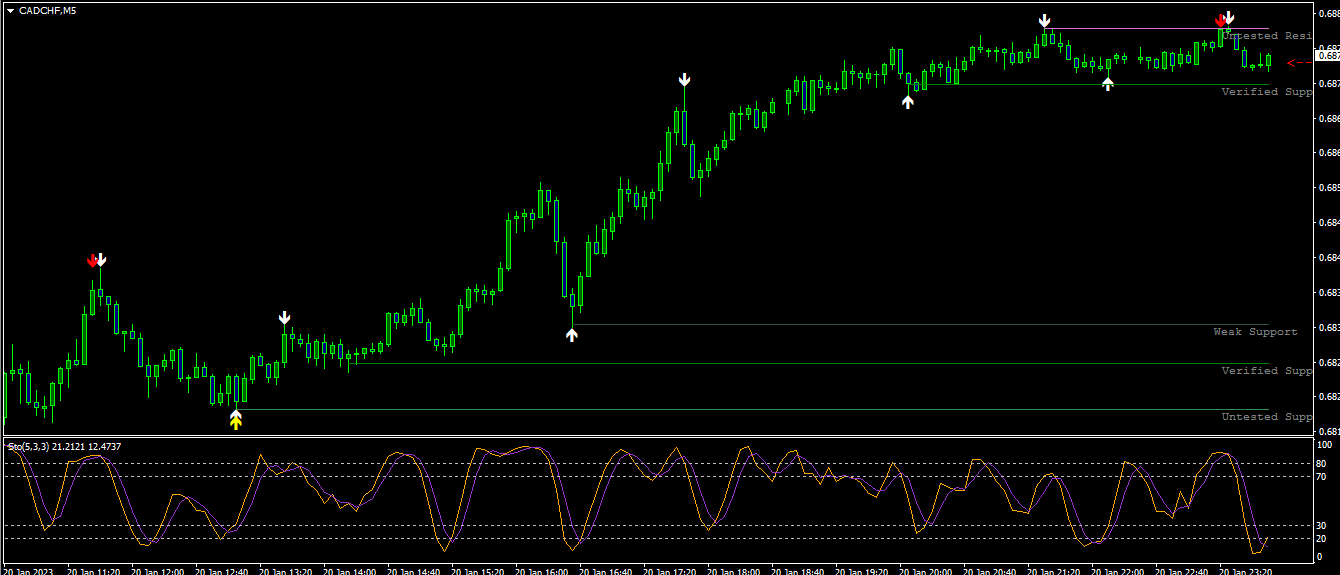Select the yellow up arrow below the 12:40 low
This screenshot has height=575, width=1340.
tap(236, 423)
